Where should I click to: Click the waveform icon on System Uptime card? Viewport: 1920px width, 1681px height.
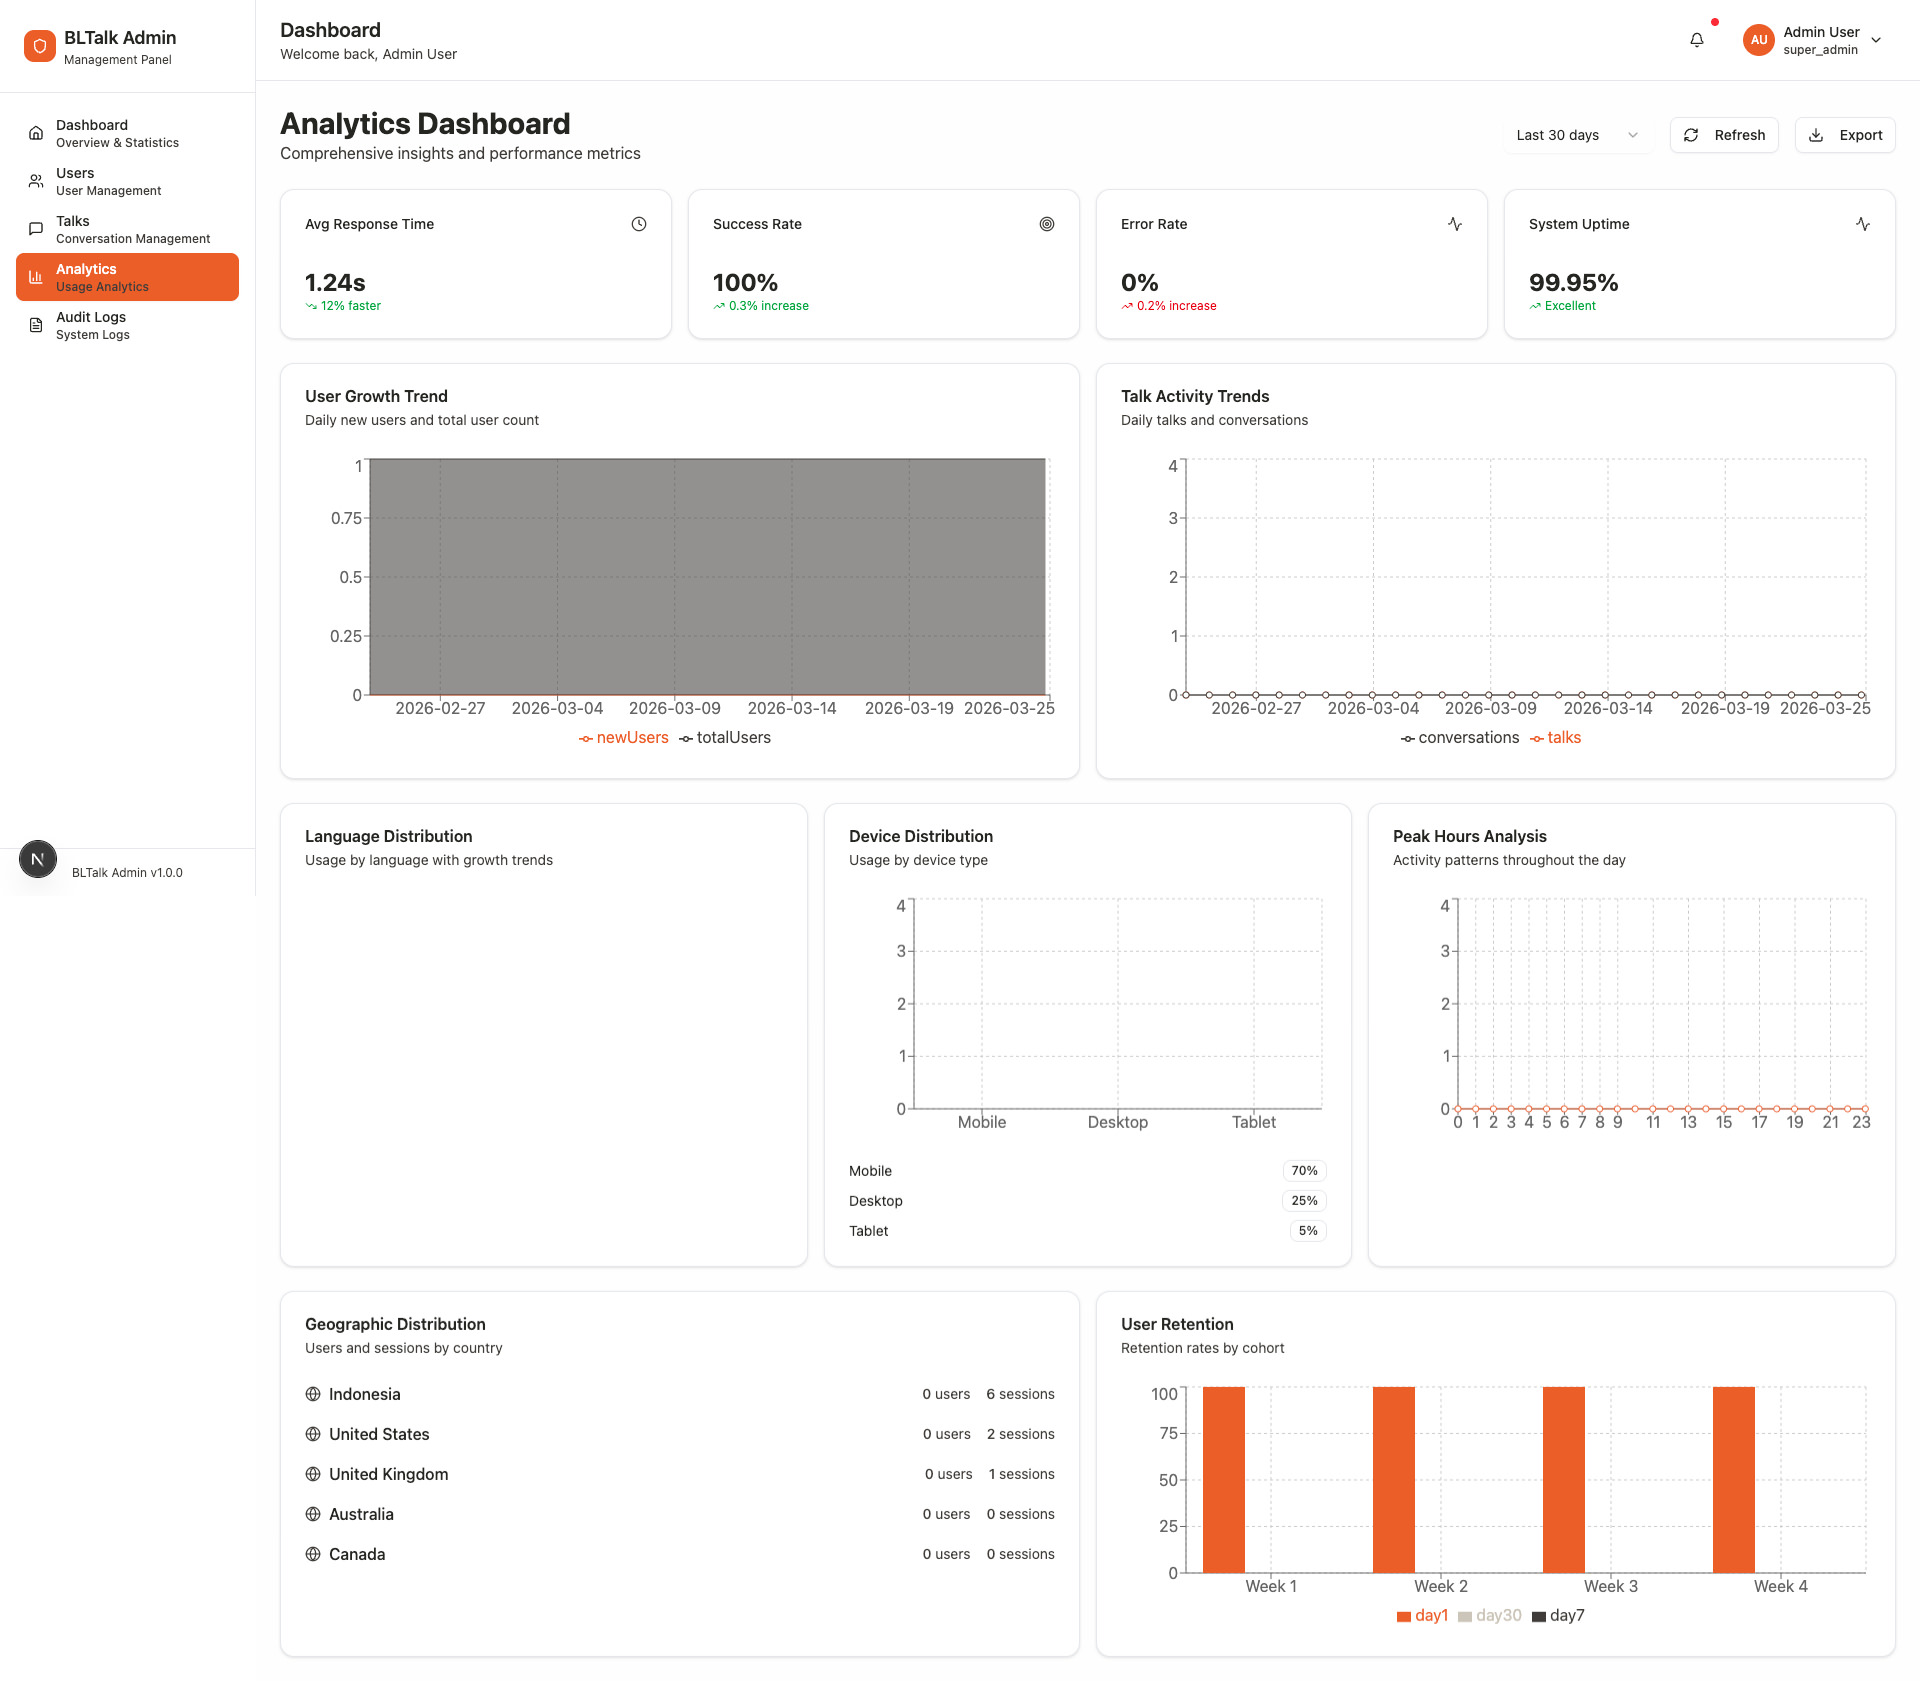1862,224
